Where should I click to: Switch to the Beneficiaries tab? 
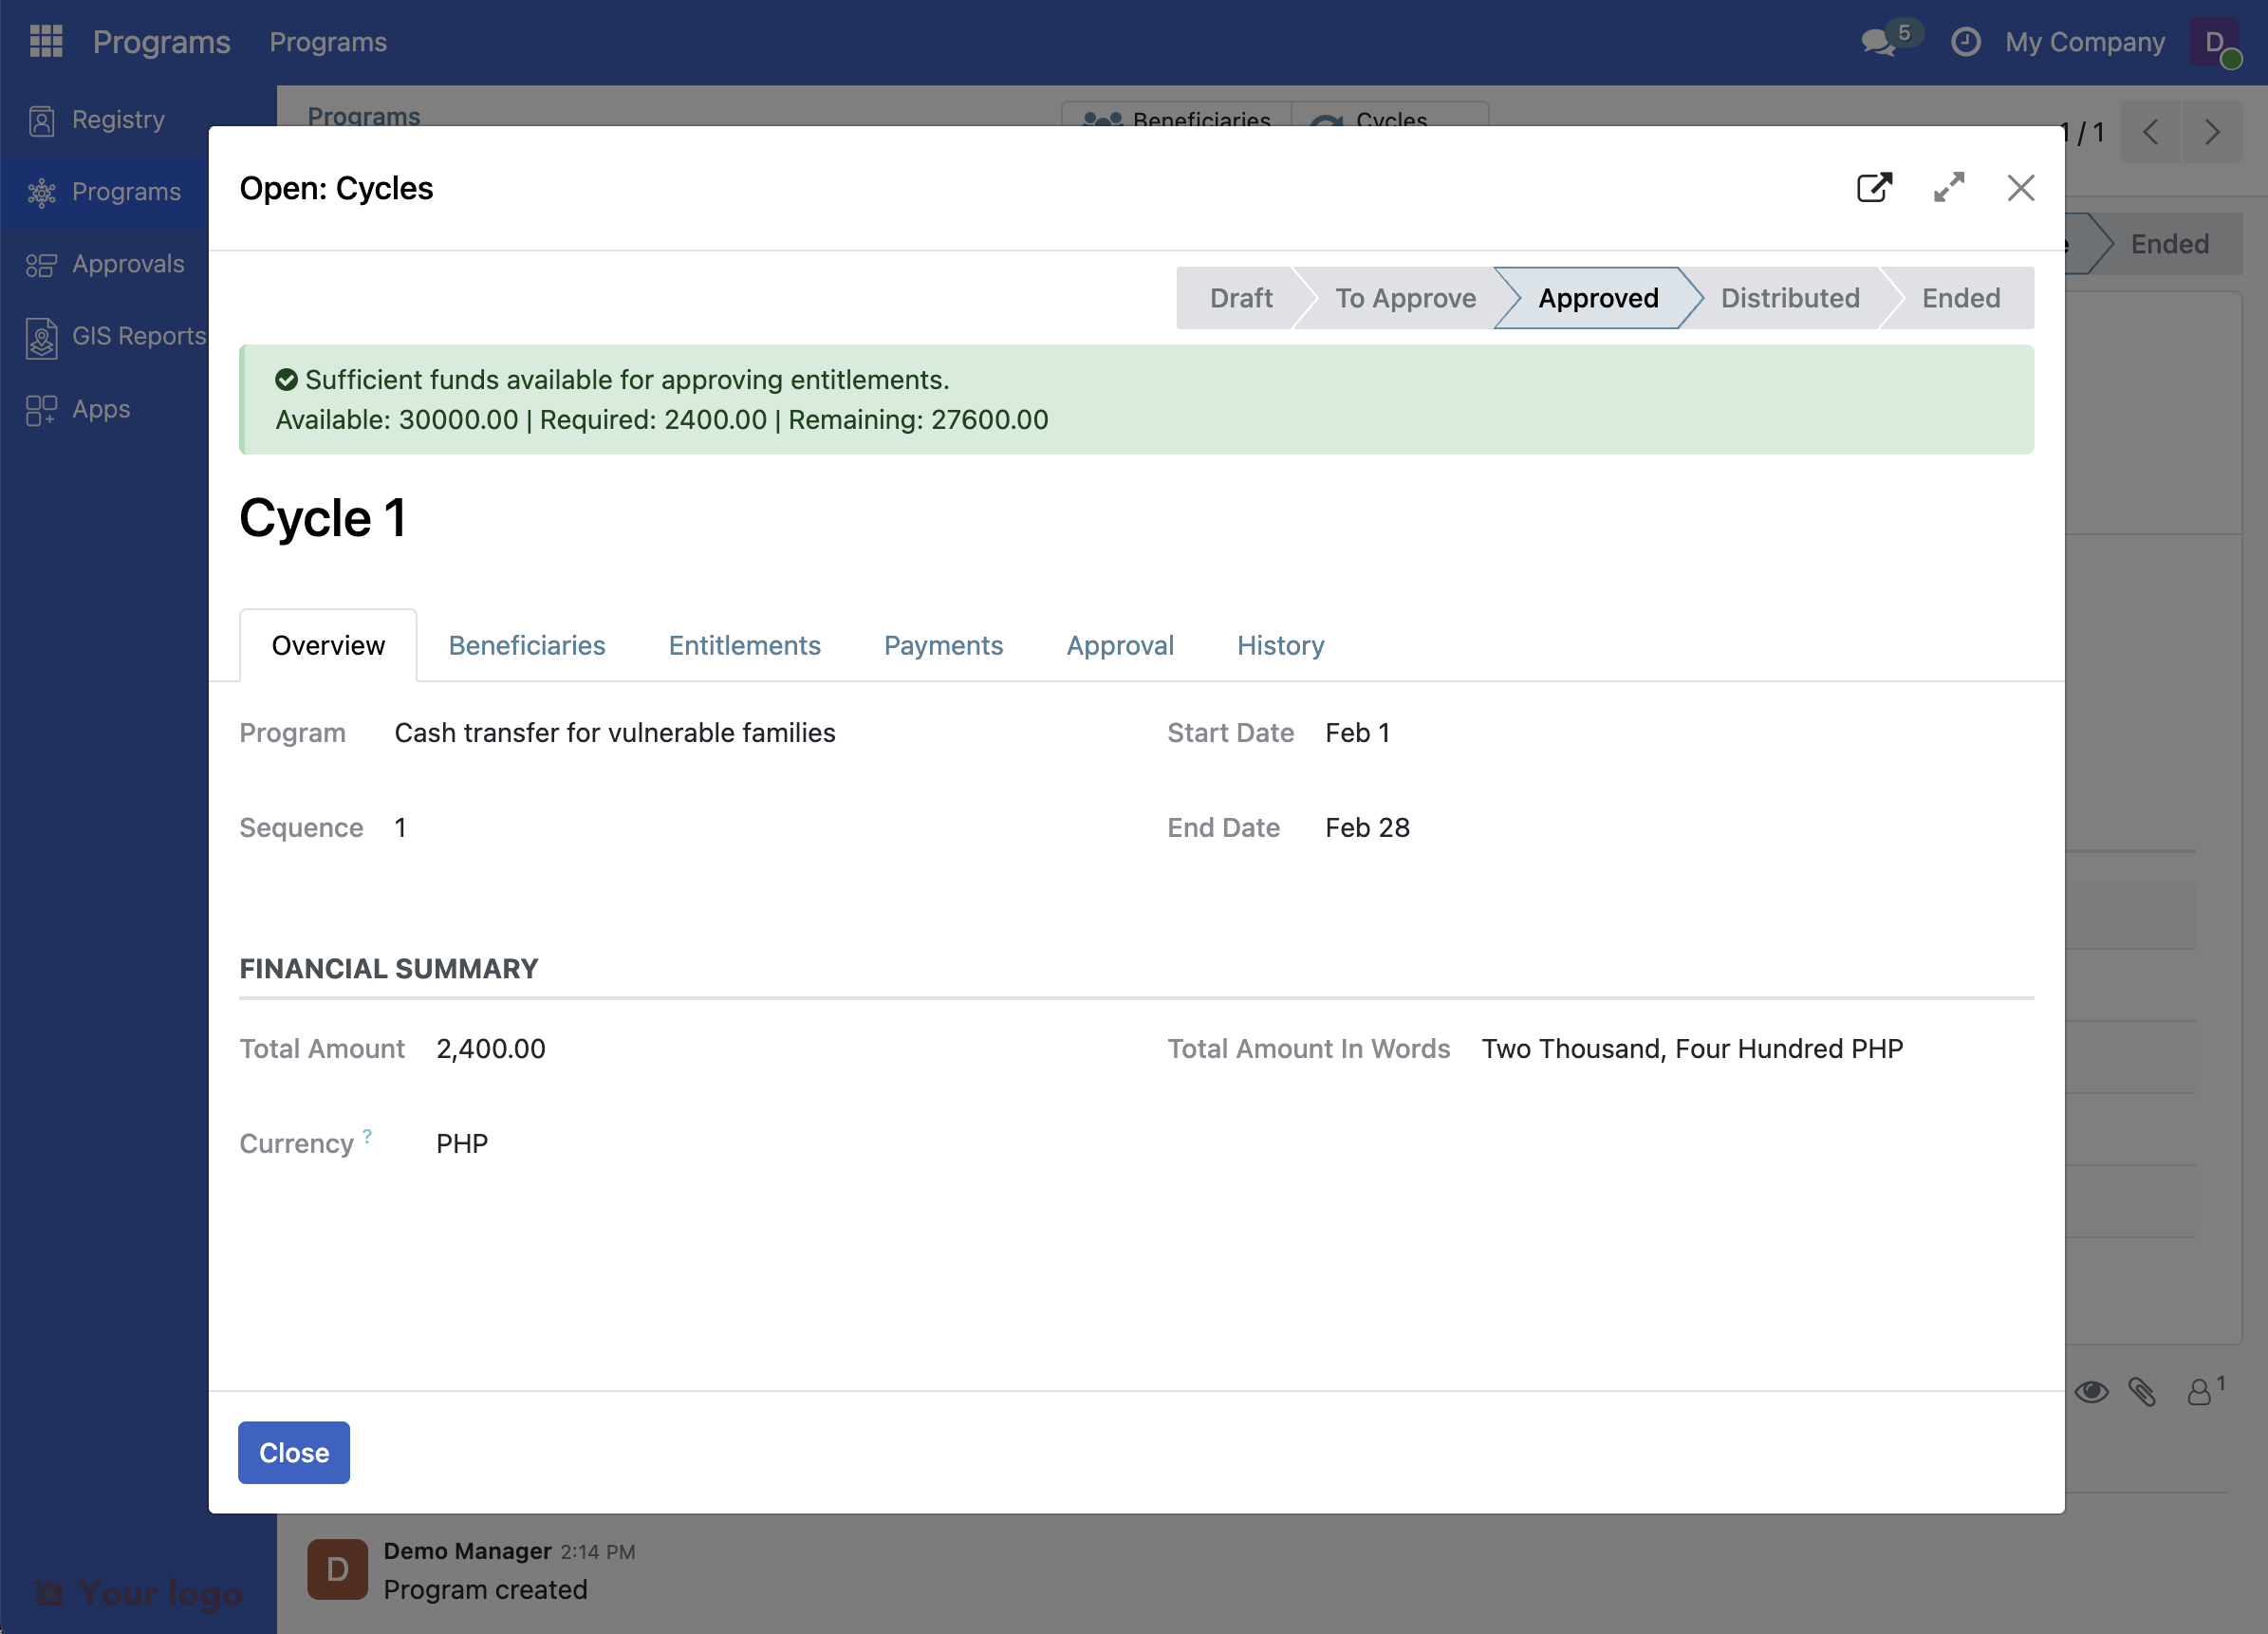point(526,645)
